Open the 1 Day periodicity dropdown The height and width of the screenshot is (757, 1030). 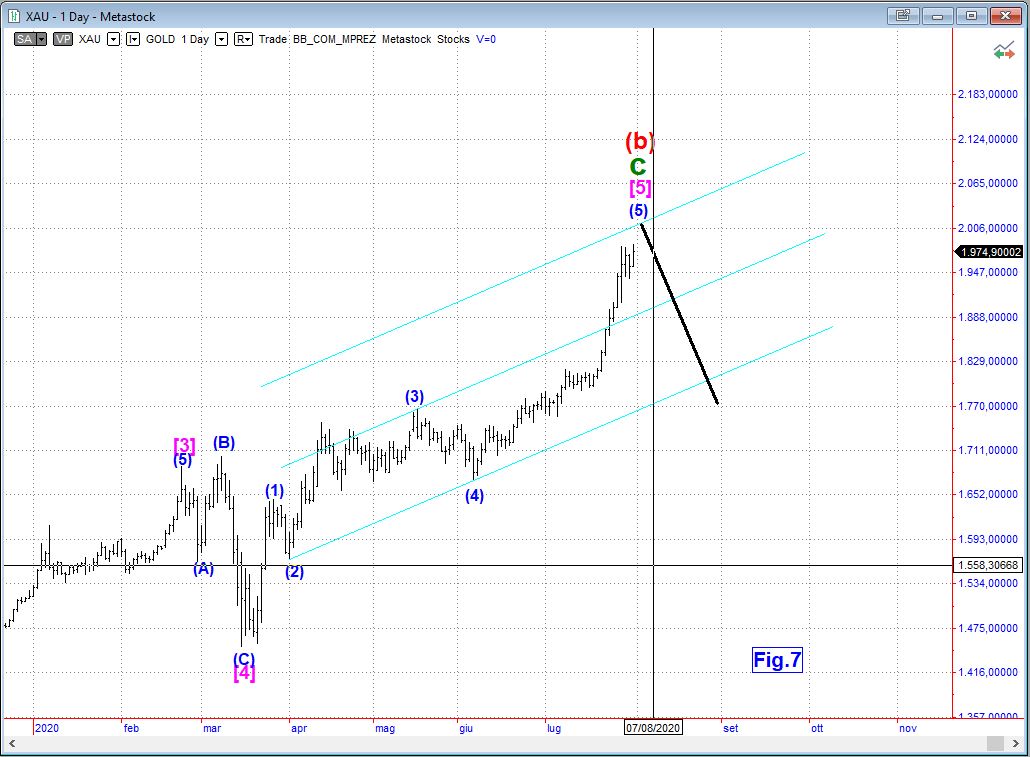(222, 39)
